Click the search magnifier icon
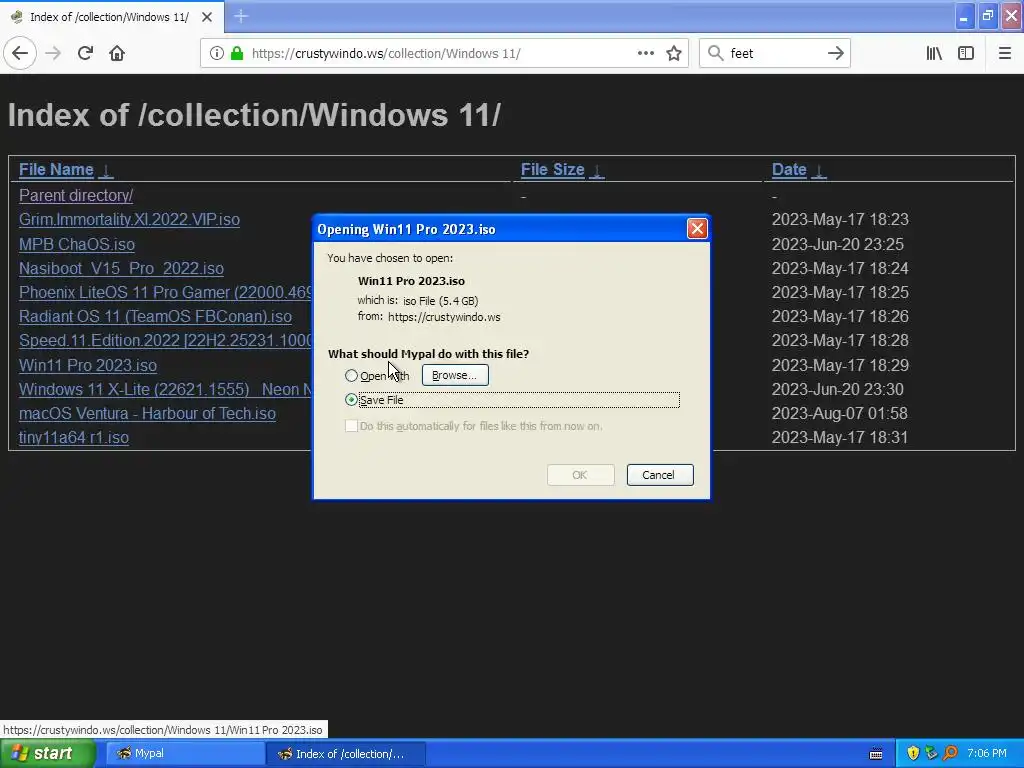Image resolution: width=1024 pixels, height=768 pixels. point(716,54)
